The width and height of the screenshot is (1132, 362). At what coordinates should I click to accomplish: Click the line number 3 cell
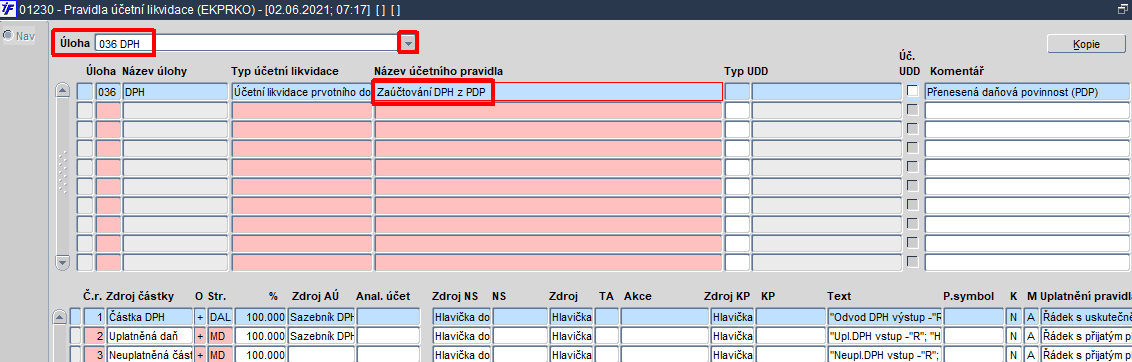(94, 355)
